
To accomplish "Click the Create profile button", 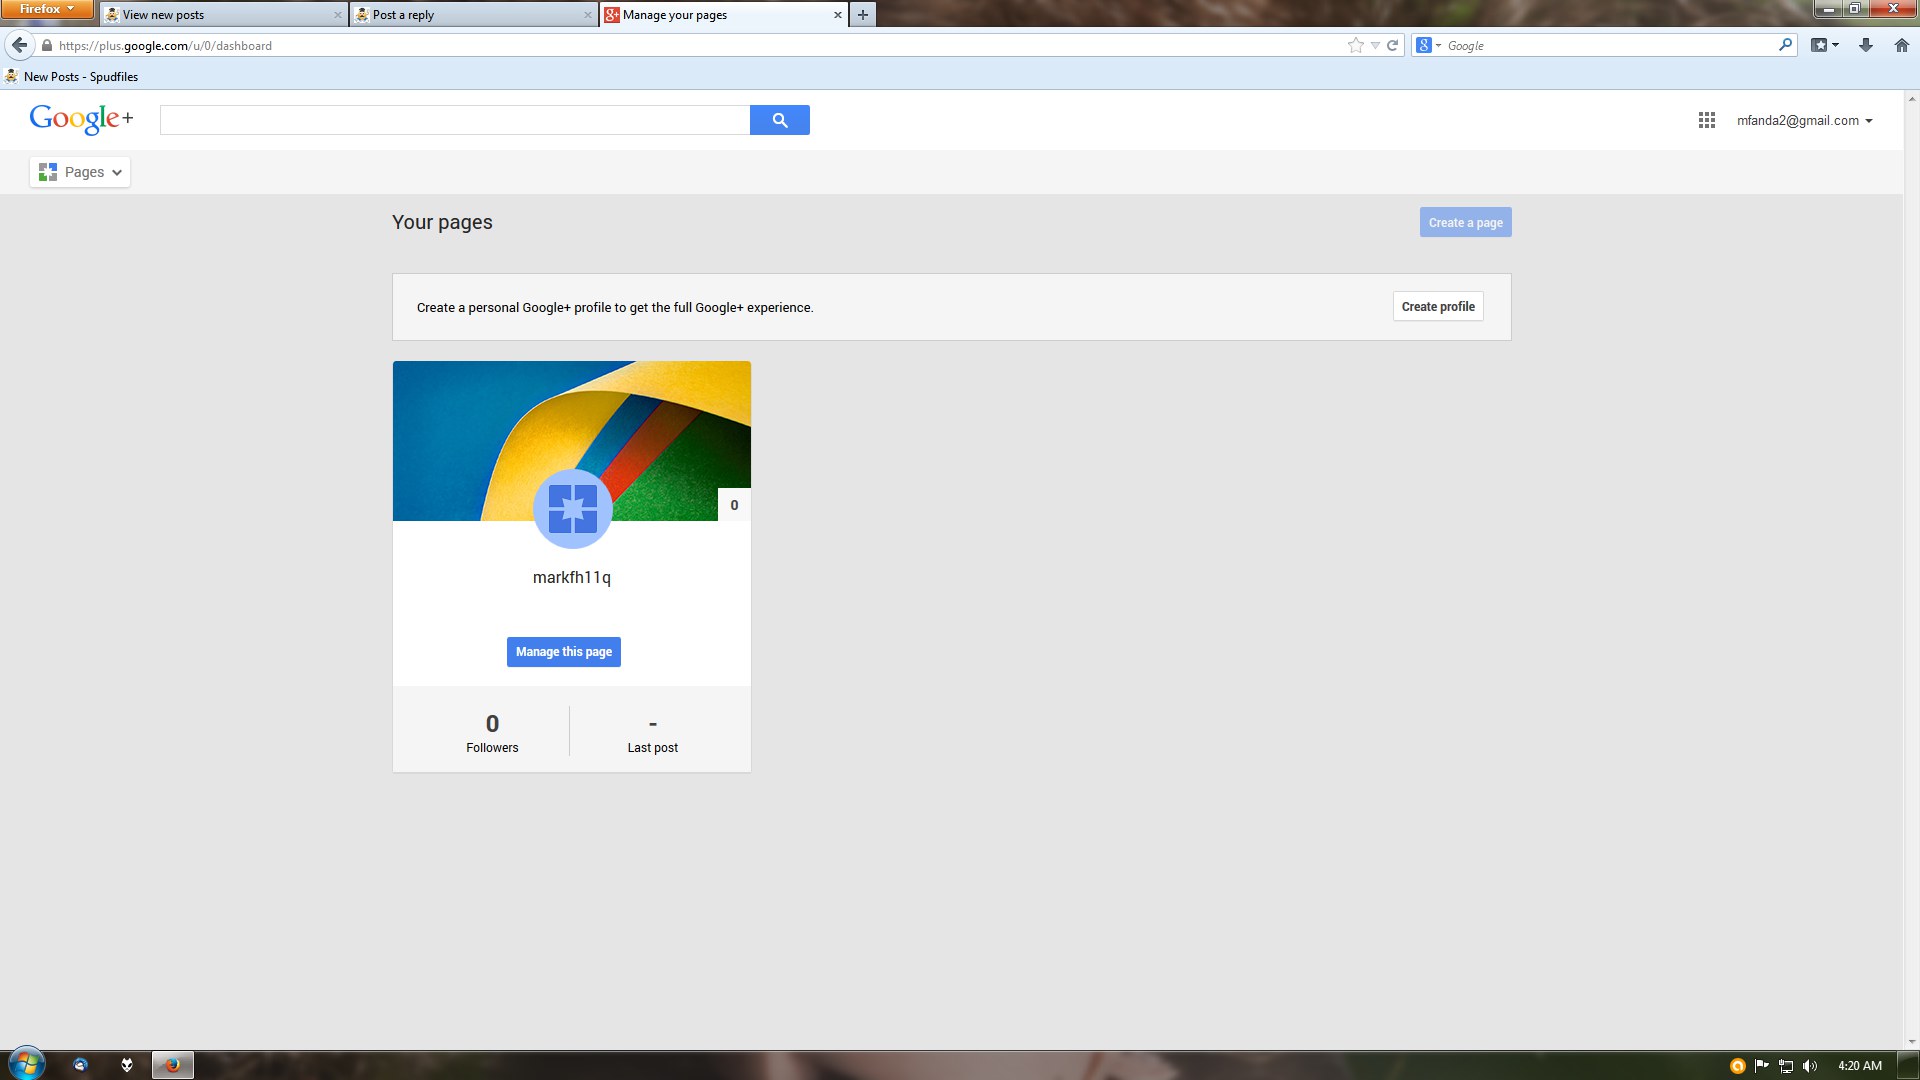I will tap(1437, 307).
